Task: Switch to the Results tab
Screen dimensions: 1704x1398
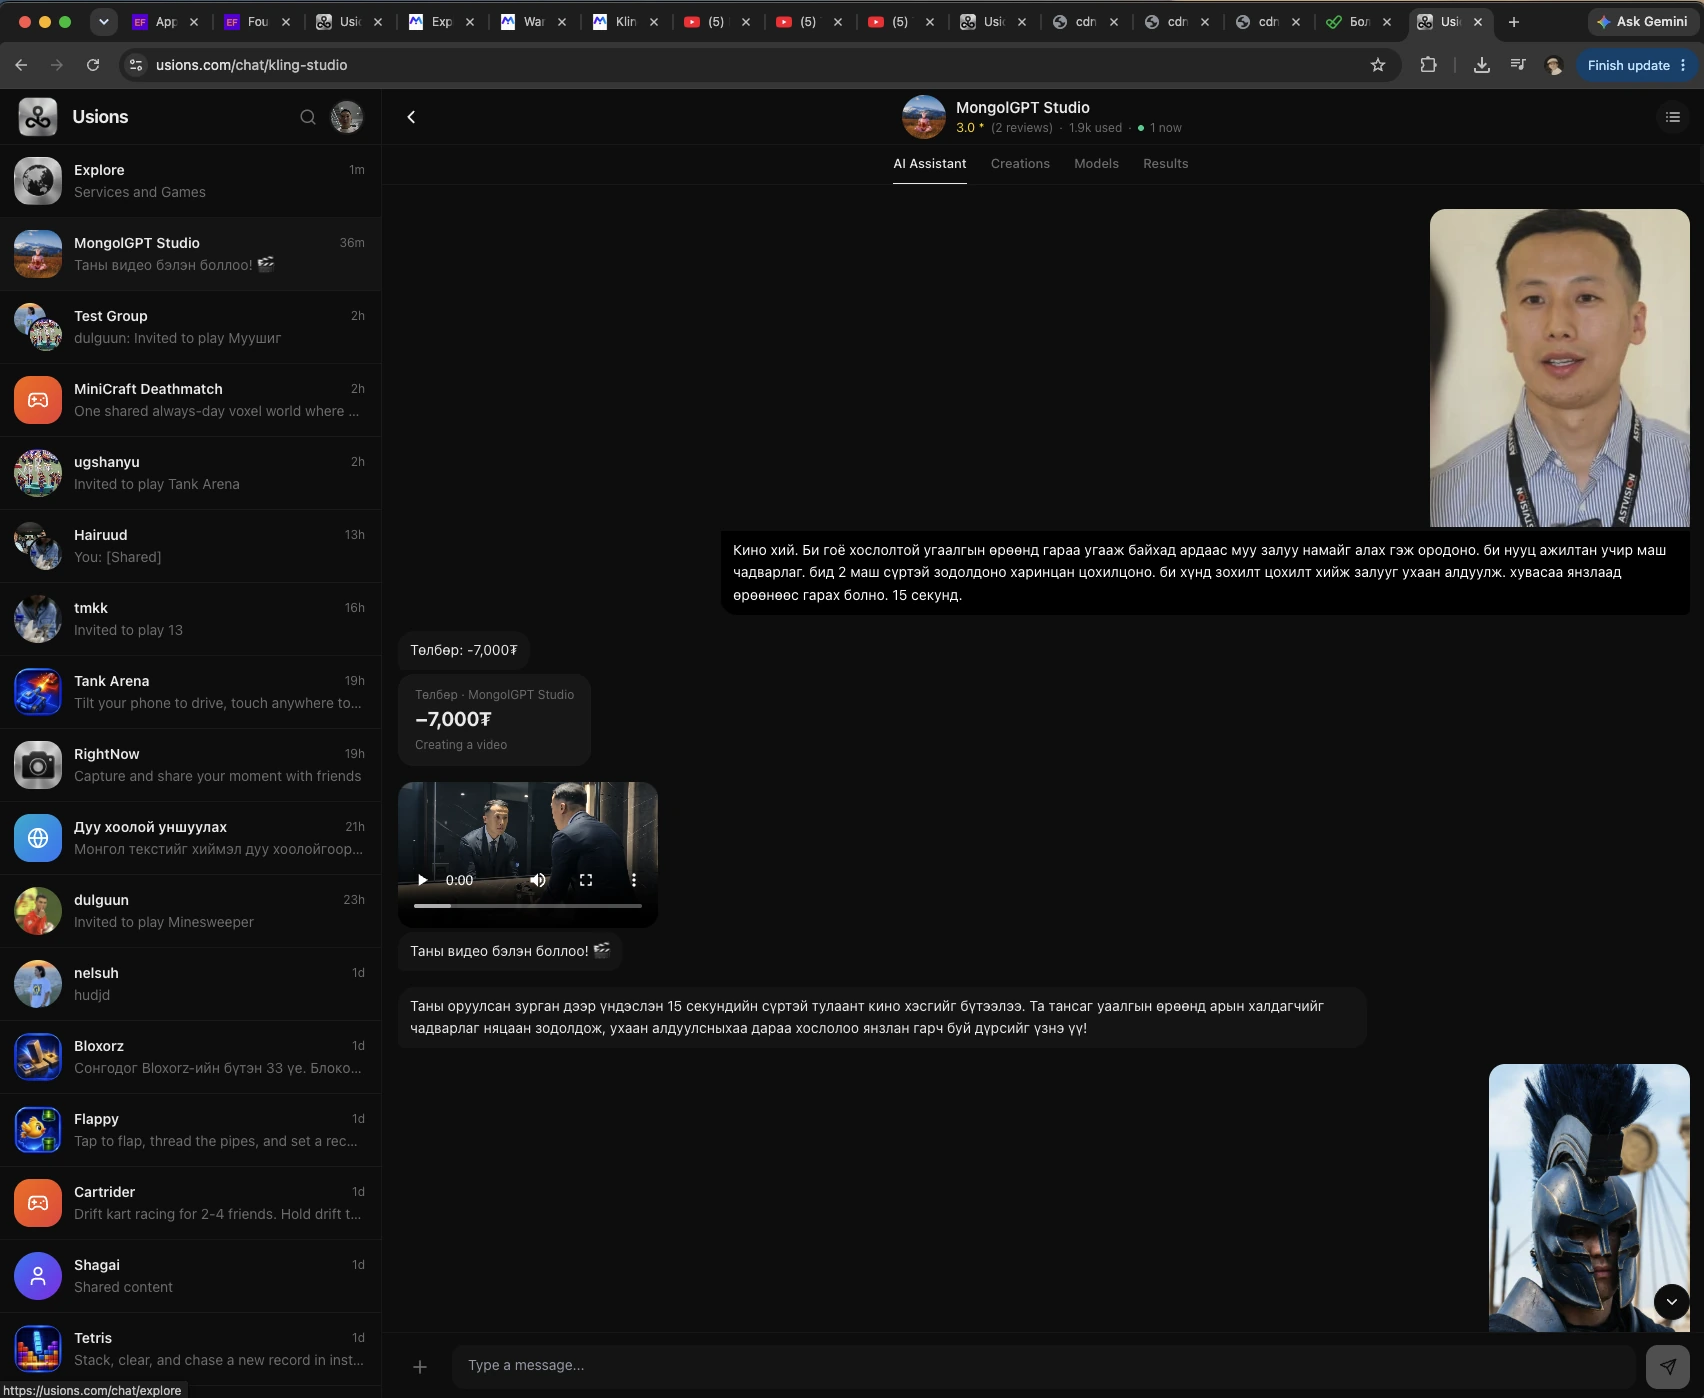Action: point(1165,164)
